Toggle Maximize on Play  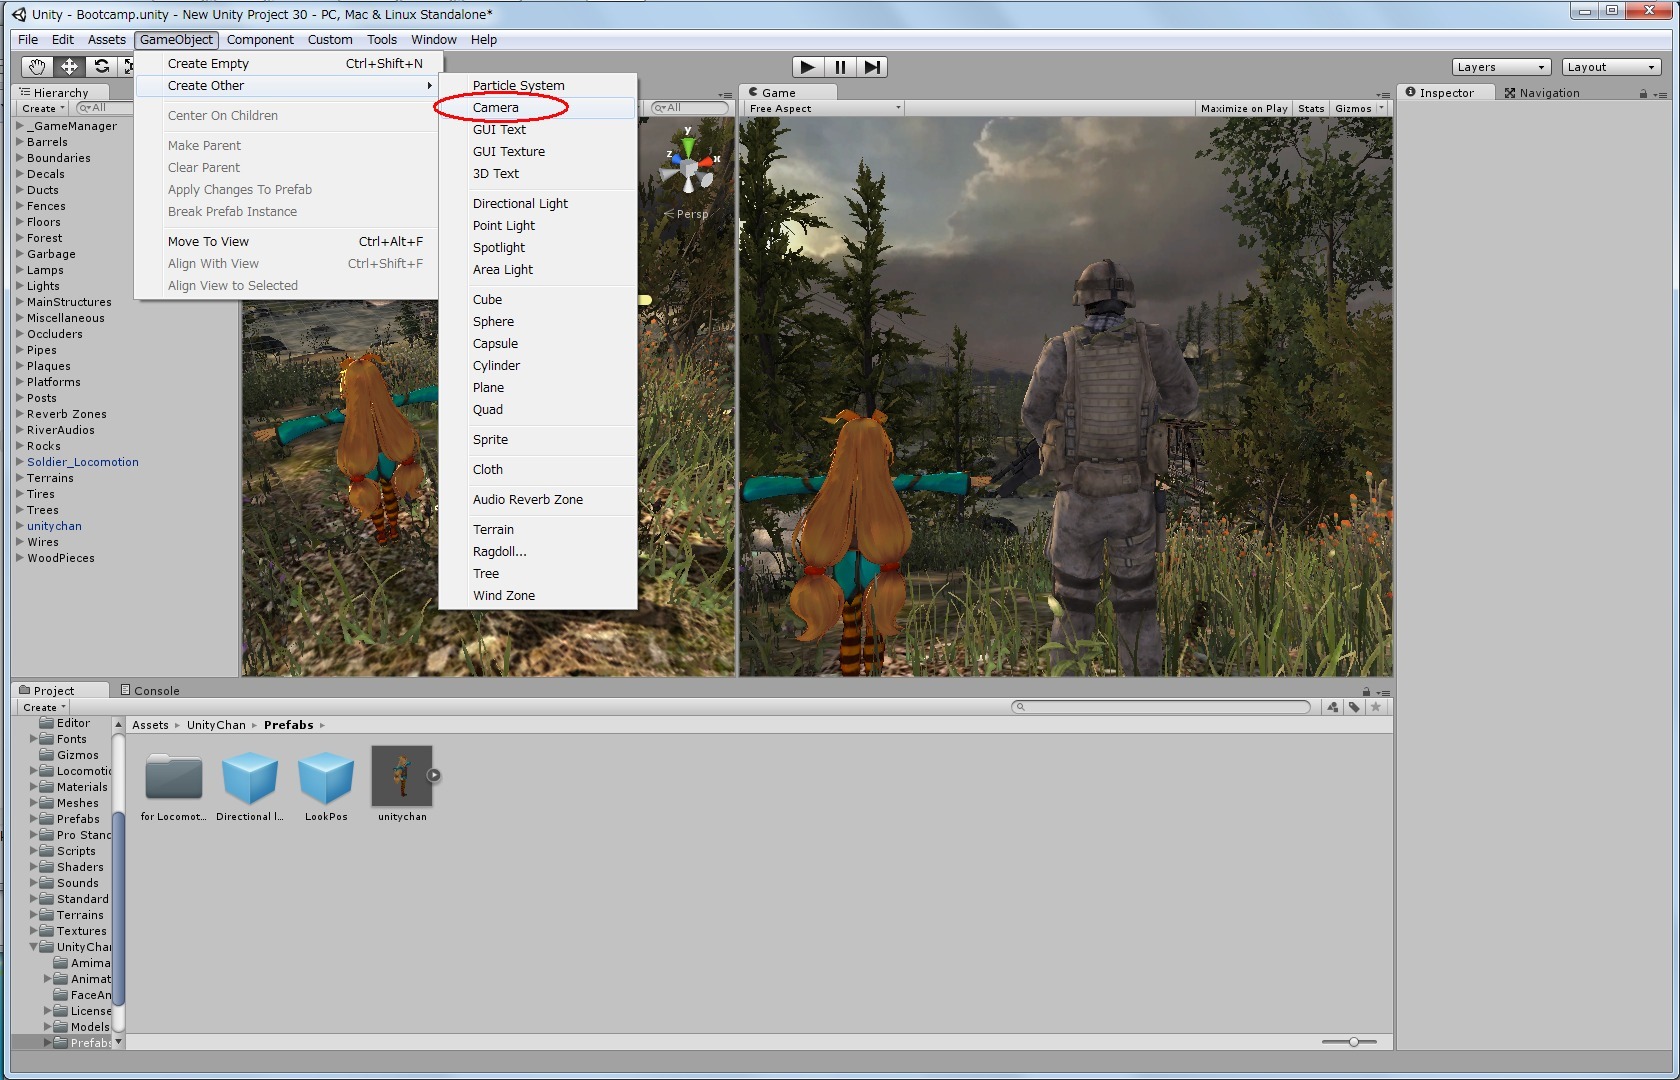pos(1243,108)
